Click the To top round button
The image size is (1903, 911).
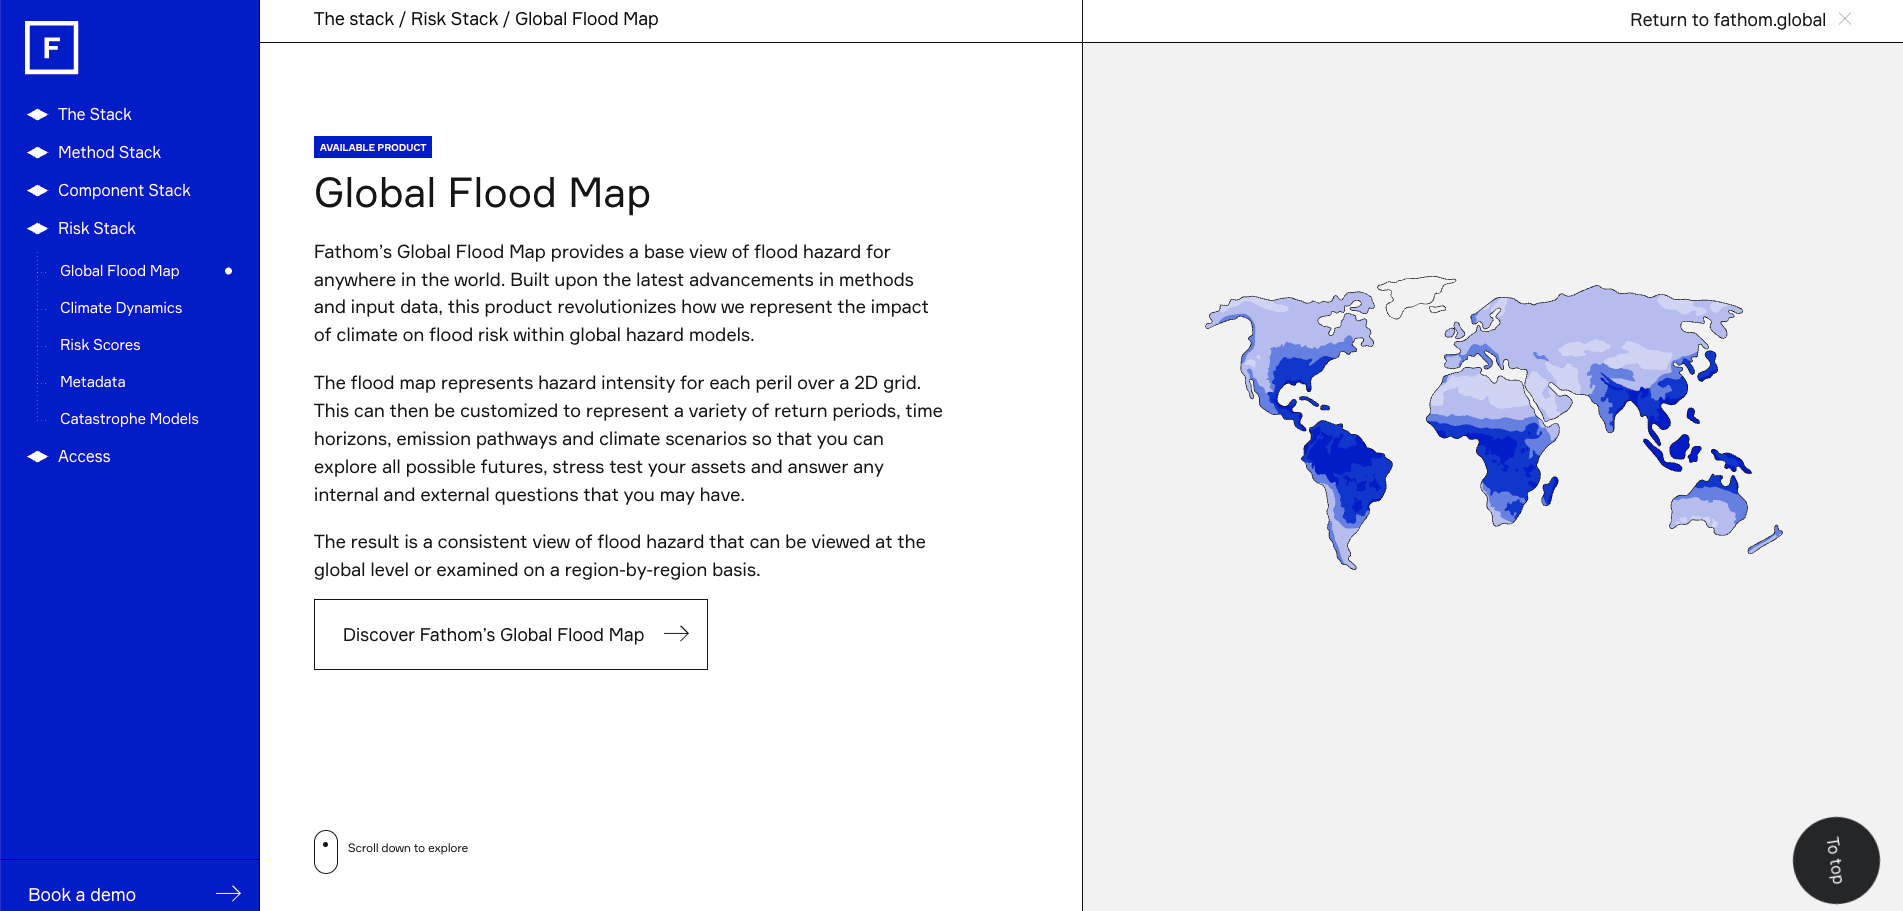(x=1836, y=860)
